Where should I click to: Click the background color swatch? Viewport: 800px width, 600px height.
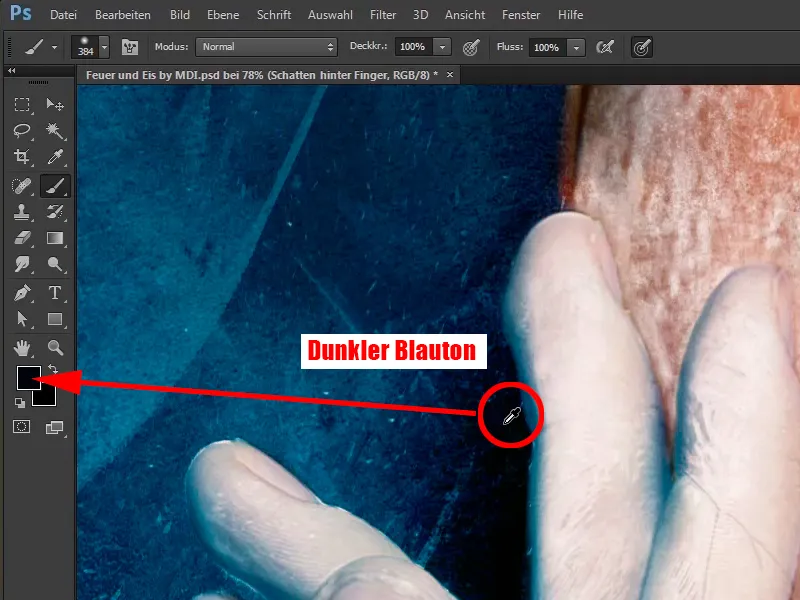[x=47, y=396]
